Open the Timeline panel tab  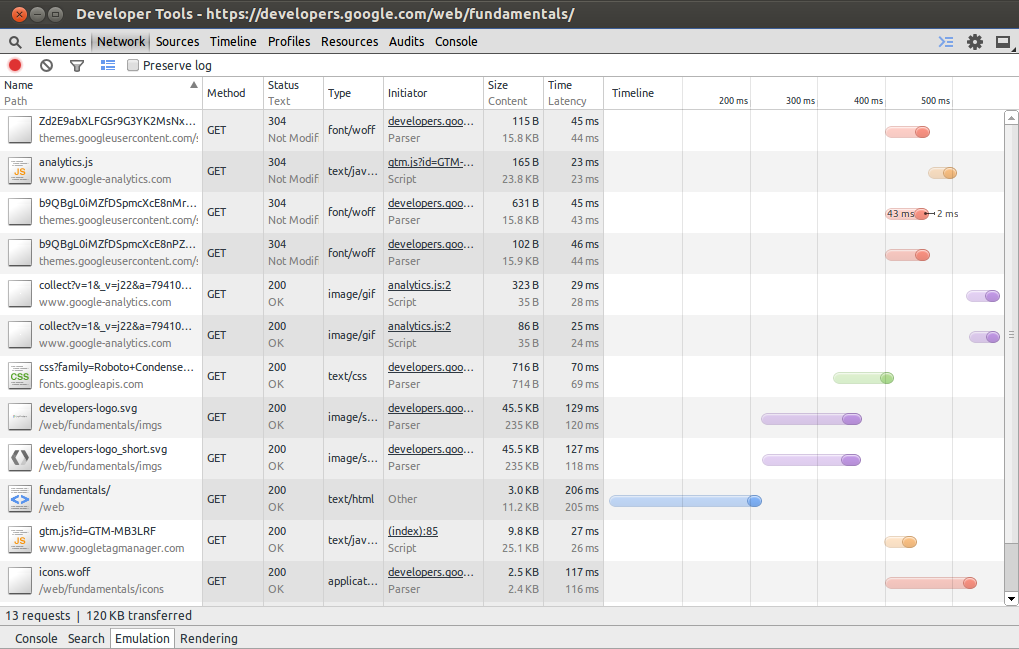click(233, 42)
